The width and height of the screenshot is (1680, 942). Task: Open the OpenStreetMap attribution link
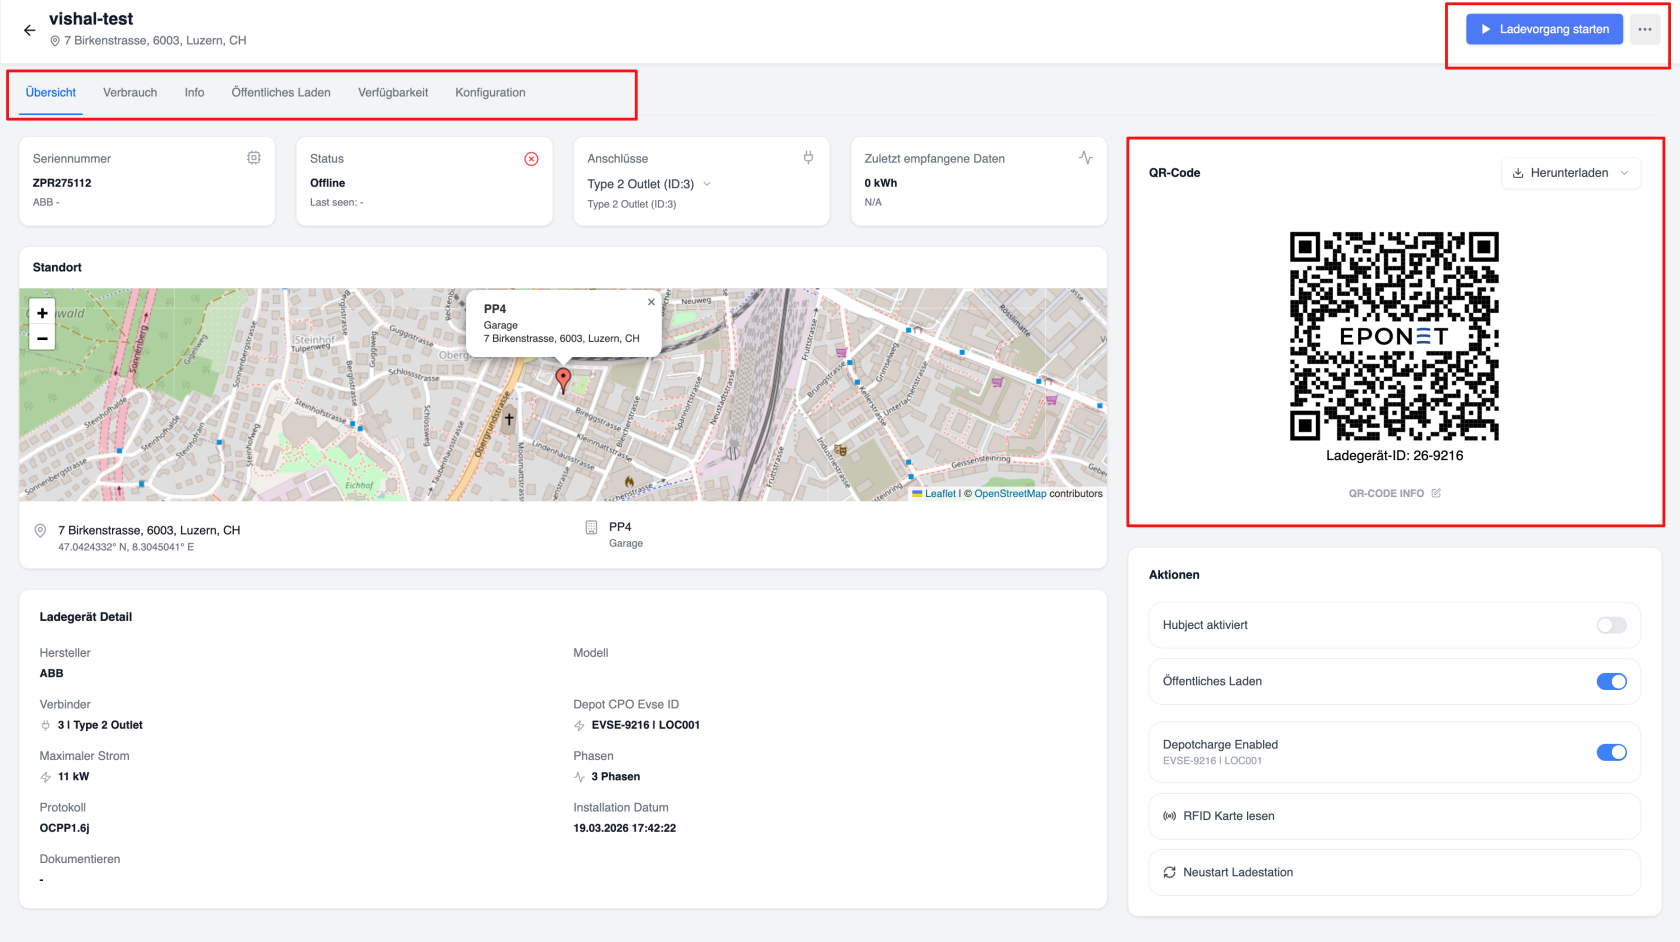click(1010, 493)
